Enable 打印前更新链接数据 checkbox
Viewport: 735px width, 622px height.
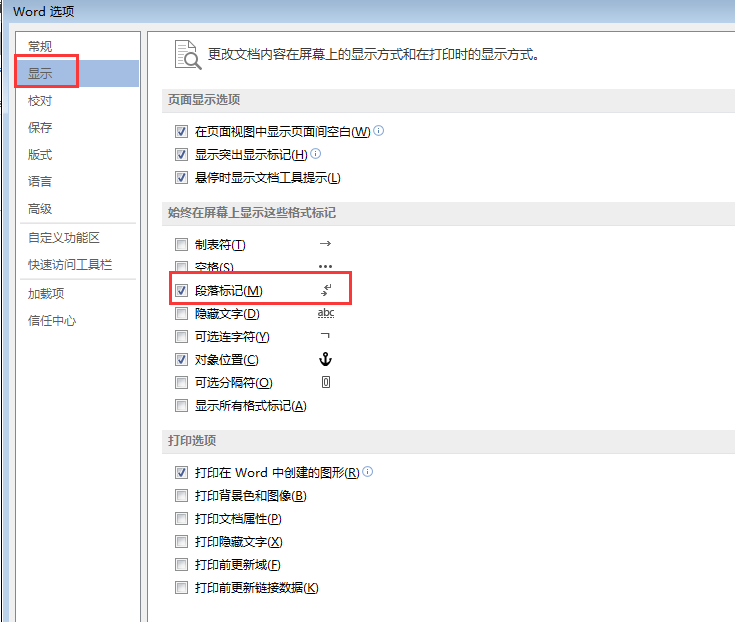[x=181, y=588]
